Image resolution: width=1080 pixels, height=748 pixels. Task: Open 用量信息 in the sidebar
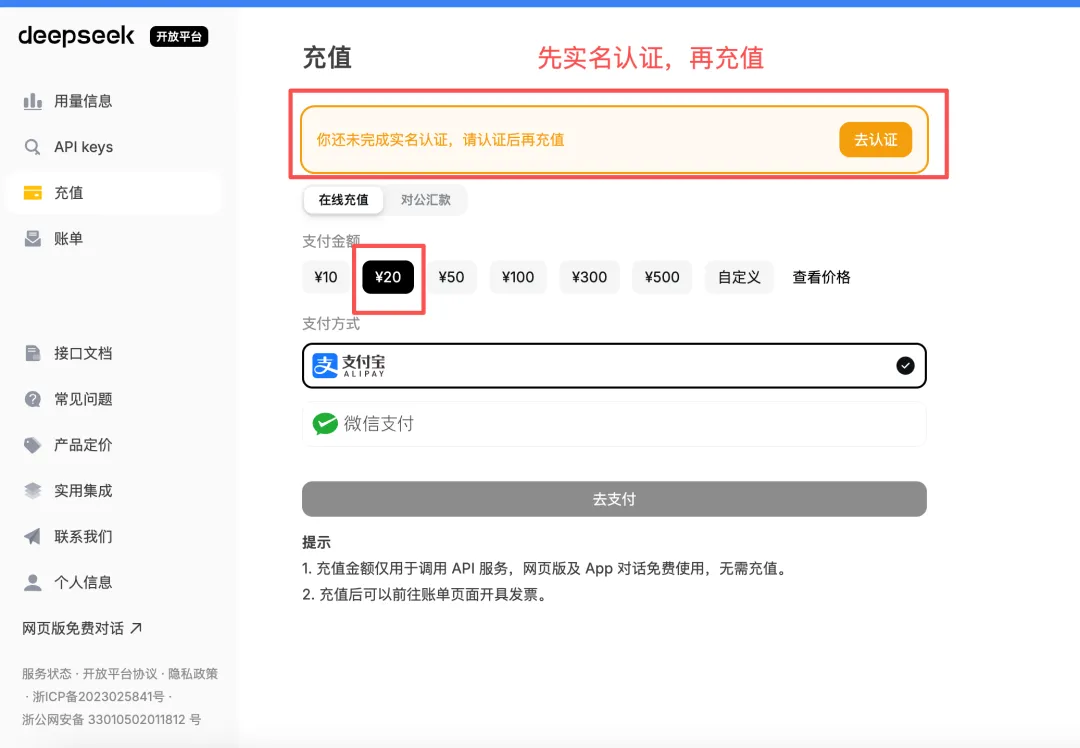[113, 101]
